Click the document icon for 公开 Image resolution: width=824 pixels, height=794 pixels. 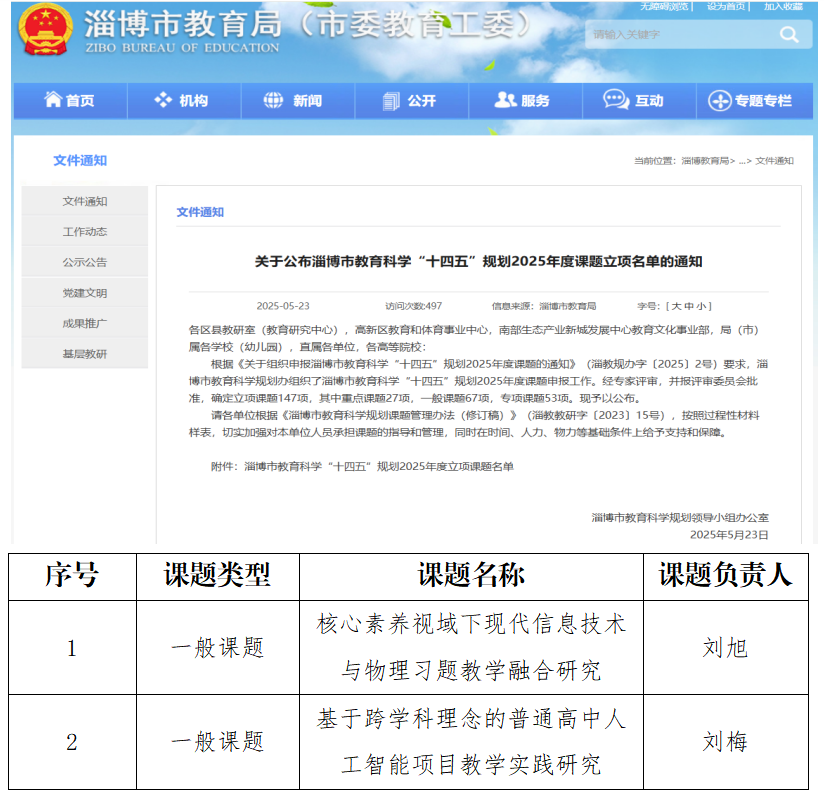(391, 100)
